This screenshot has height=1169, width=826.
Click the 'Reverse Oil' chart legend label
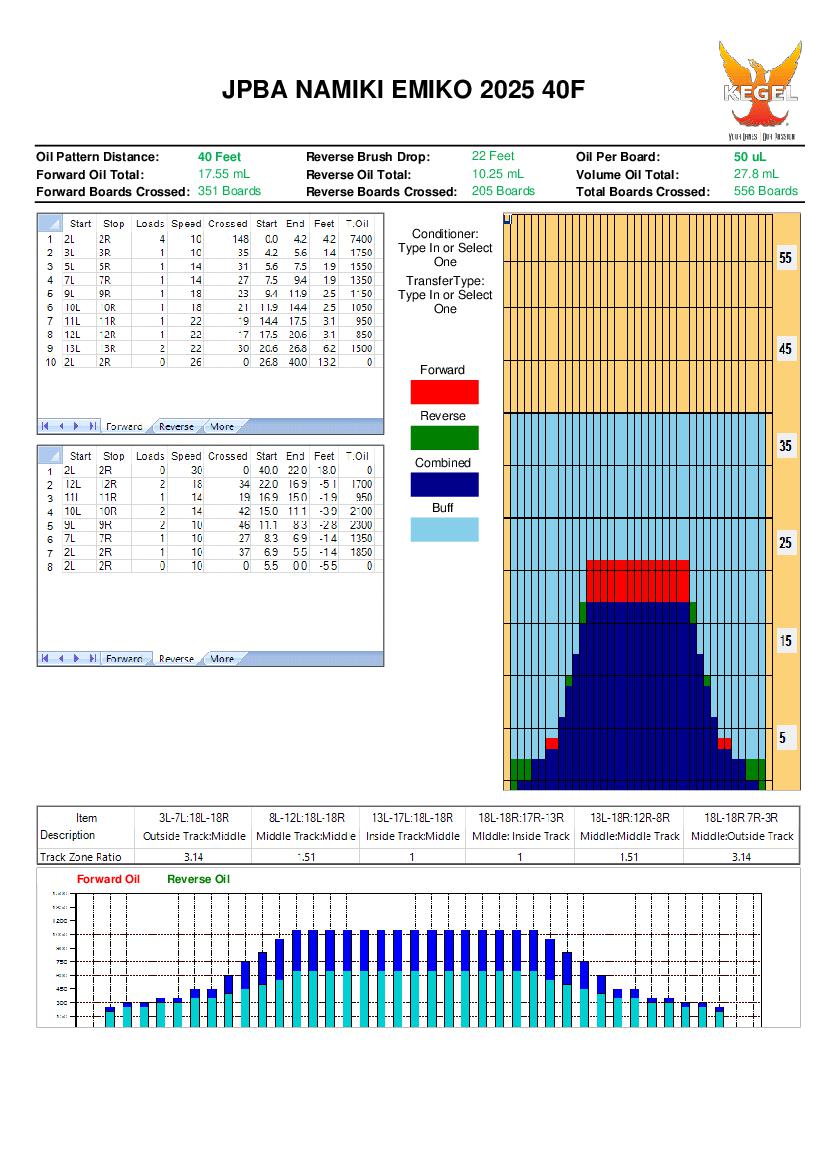(198, 879)
